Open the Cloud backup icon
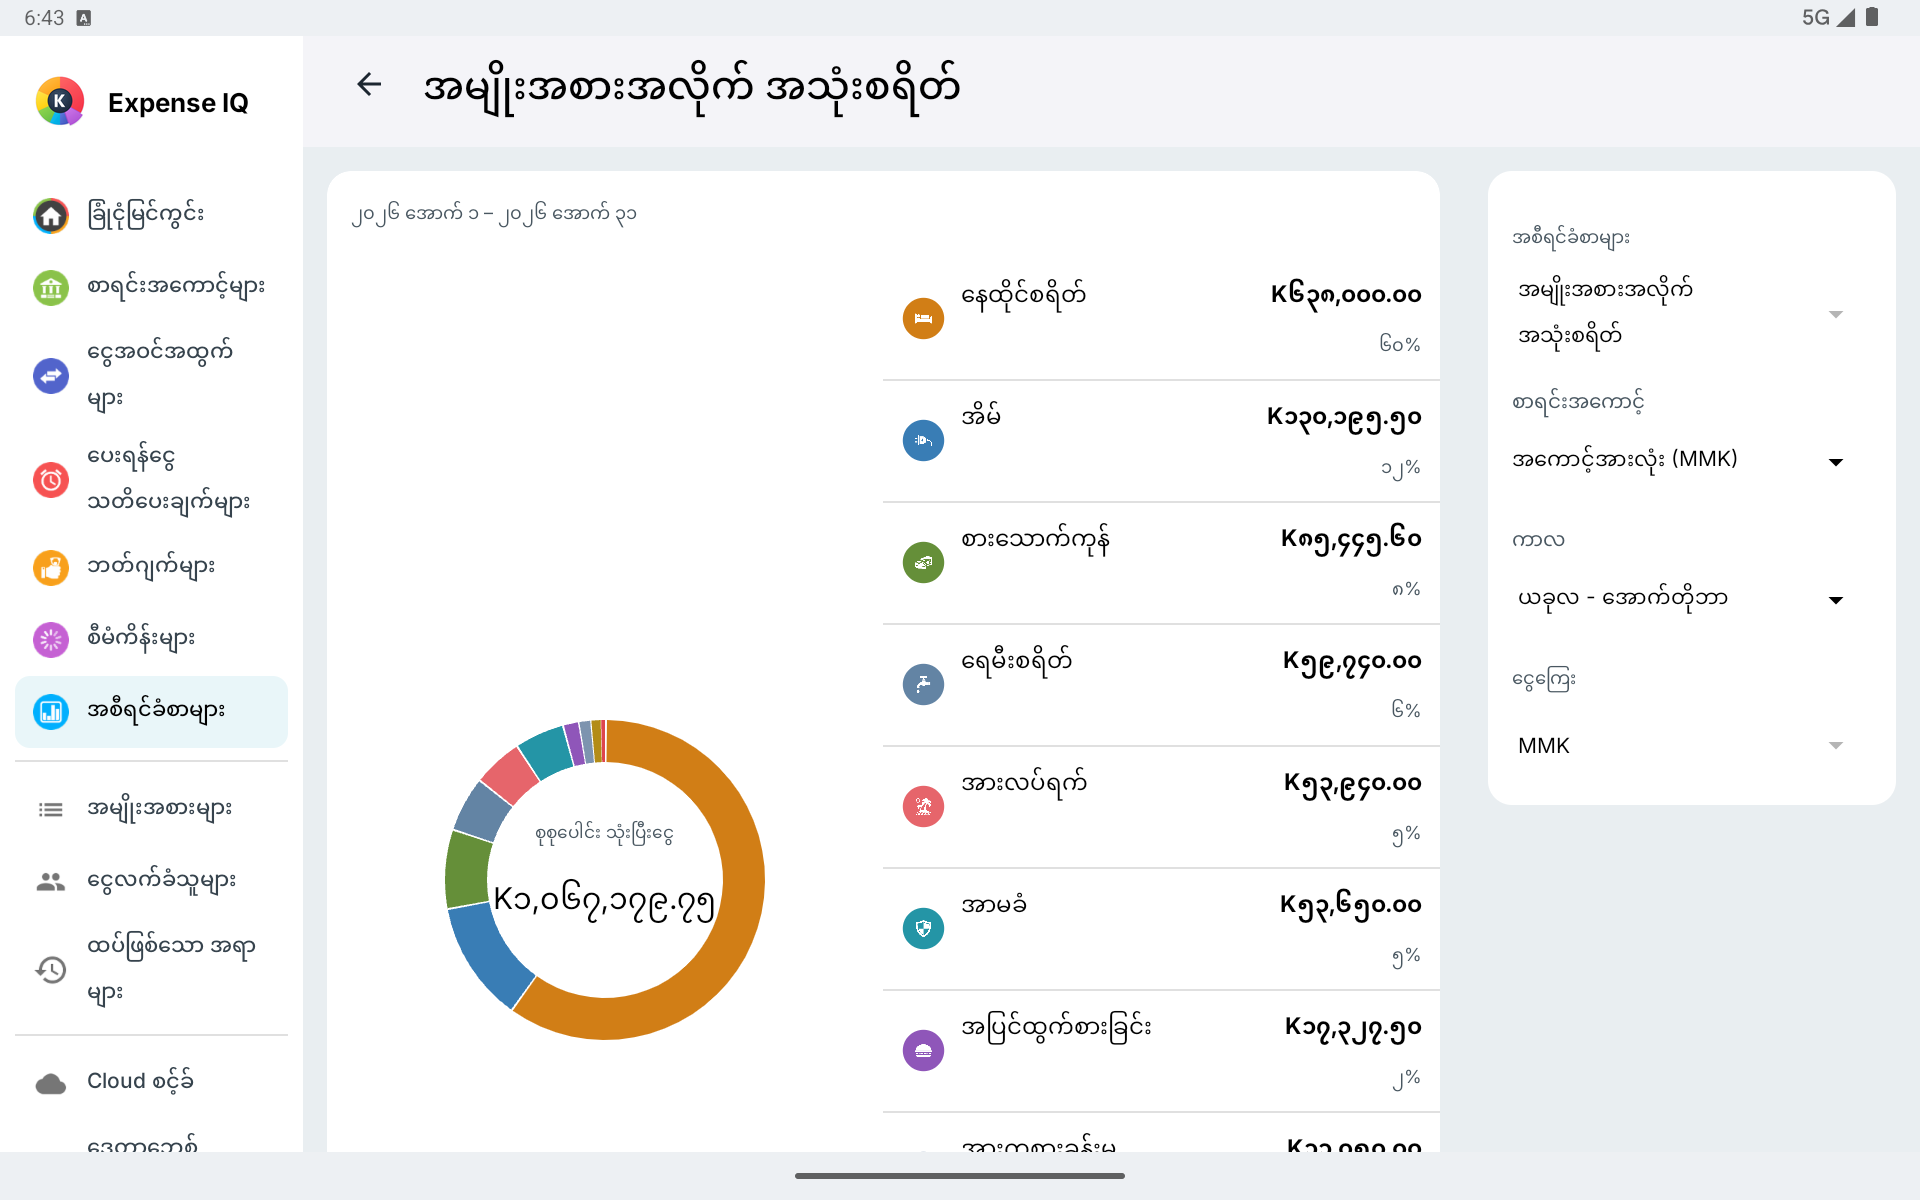This screenshot has height=1200, width=1920. point(51,1083)
